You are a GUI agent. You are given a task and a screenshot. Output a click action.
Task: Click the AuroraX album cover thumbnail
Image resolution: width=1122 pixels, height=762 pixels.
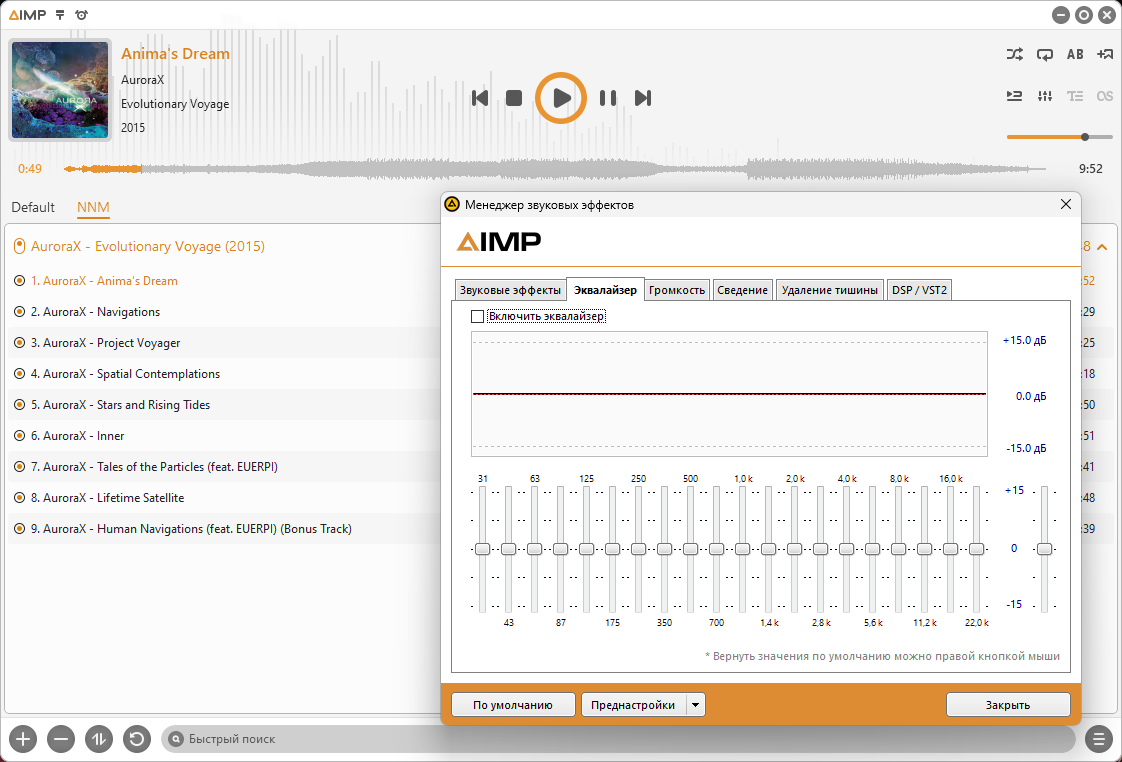click(x=60, y=89)
